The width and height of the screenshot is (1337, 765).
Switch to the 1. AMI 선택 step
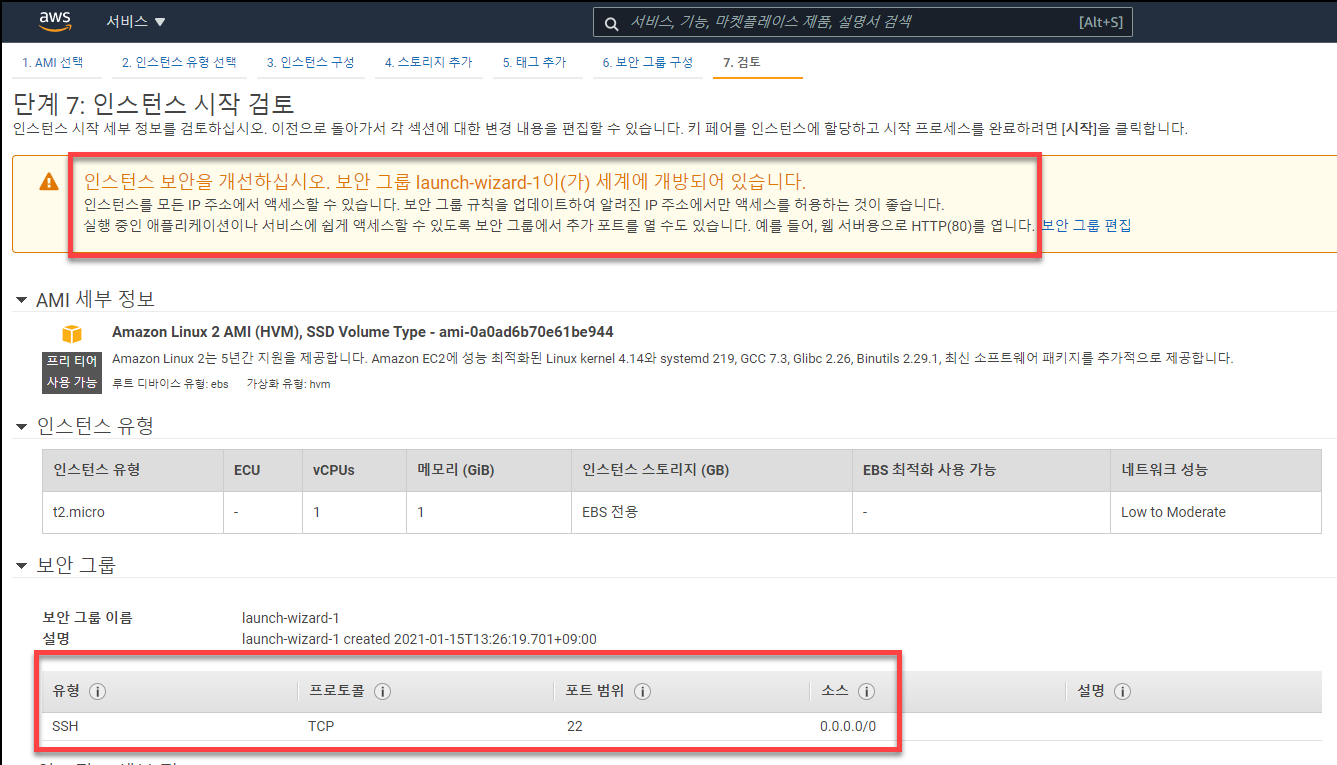[52, 62]
